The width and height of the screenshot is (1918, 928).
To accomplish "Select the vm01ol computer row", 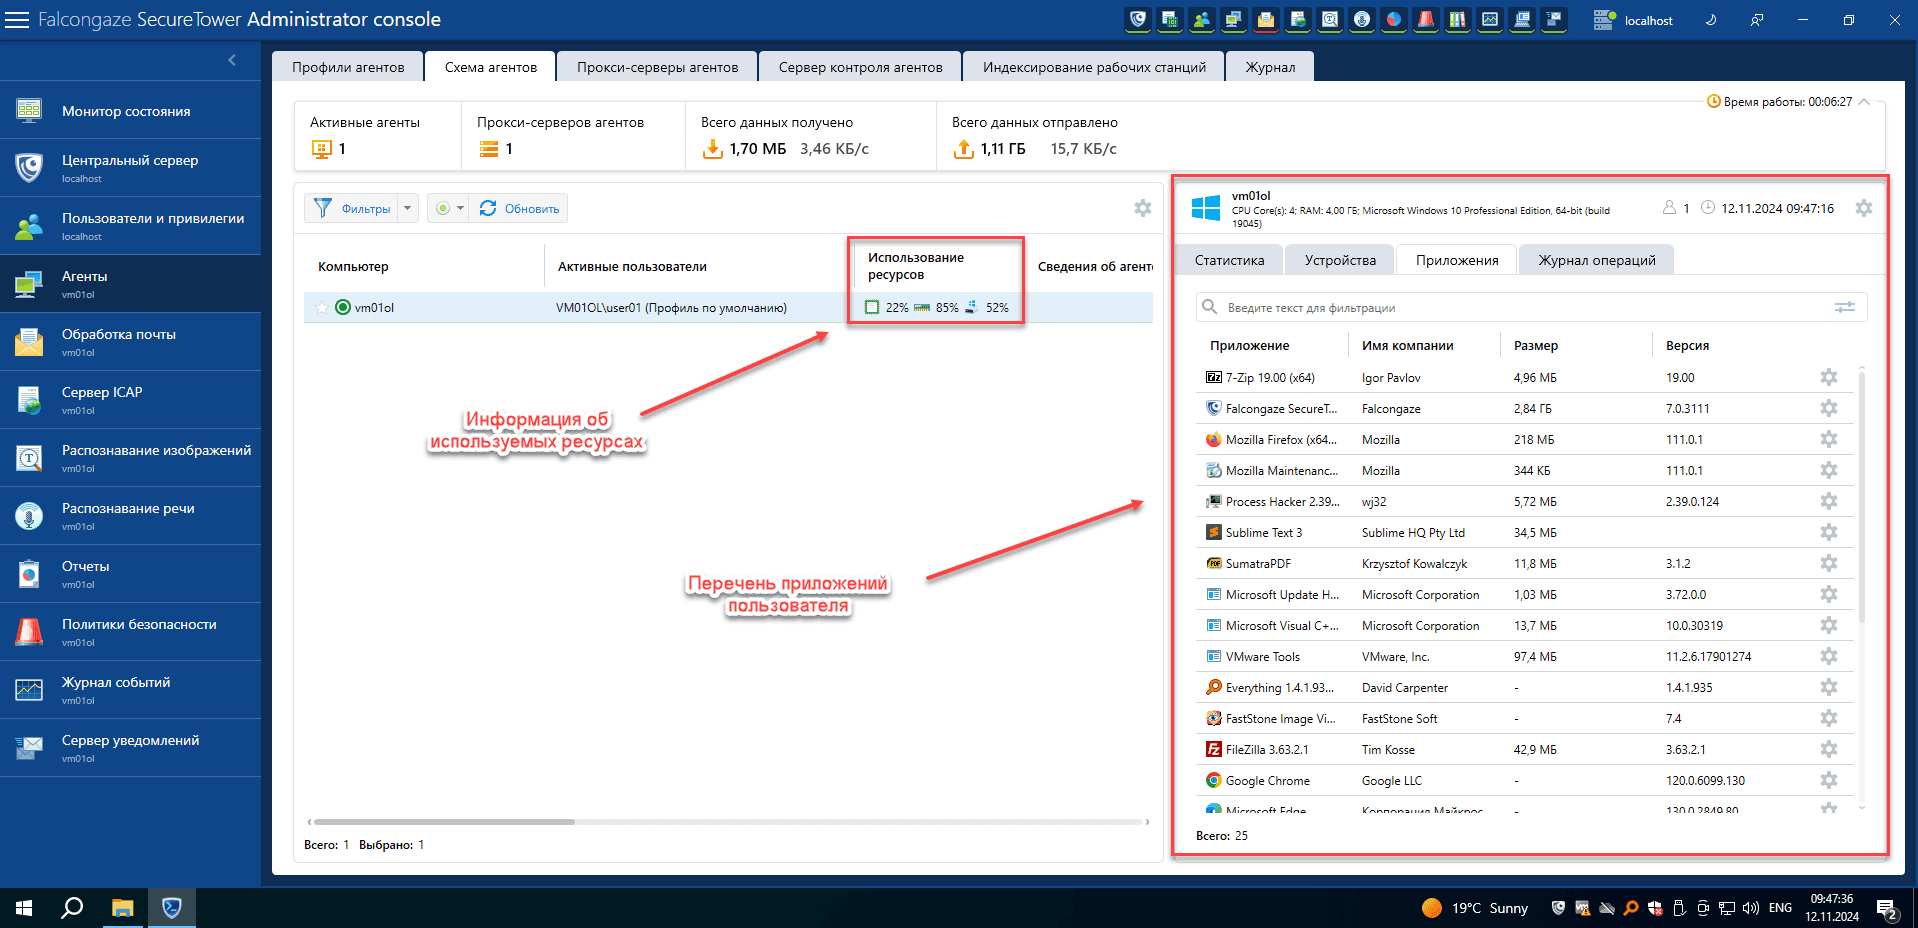I will (x=728, y=307).
